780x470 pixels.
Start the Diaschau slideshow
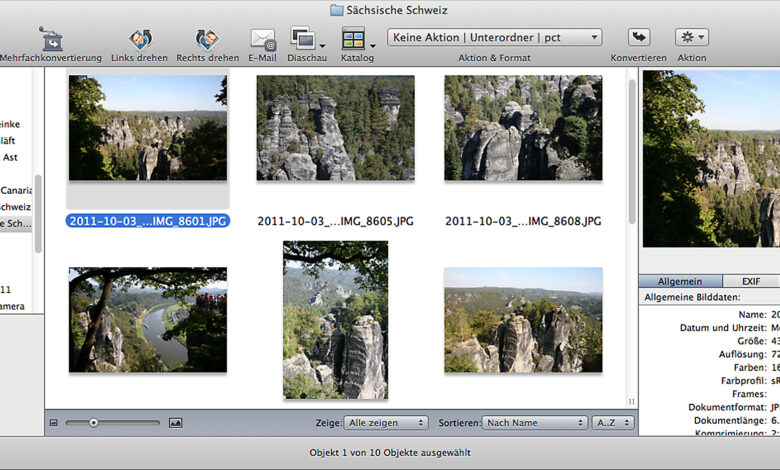[302, 39]
